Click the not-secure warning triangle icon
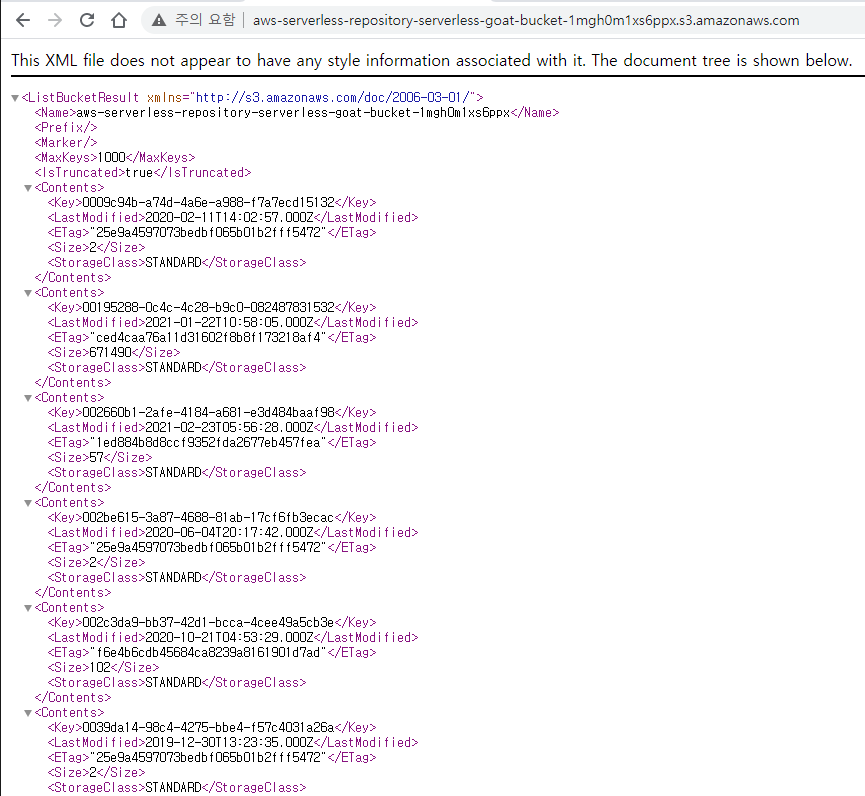Screen dimensions: 865x796 tap(159, 20)
